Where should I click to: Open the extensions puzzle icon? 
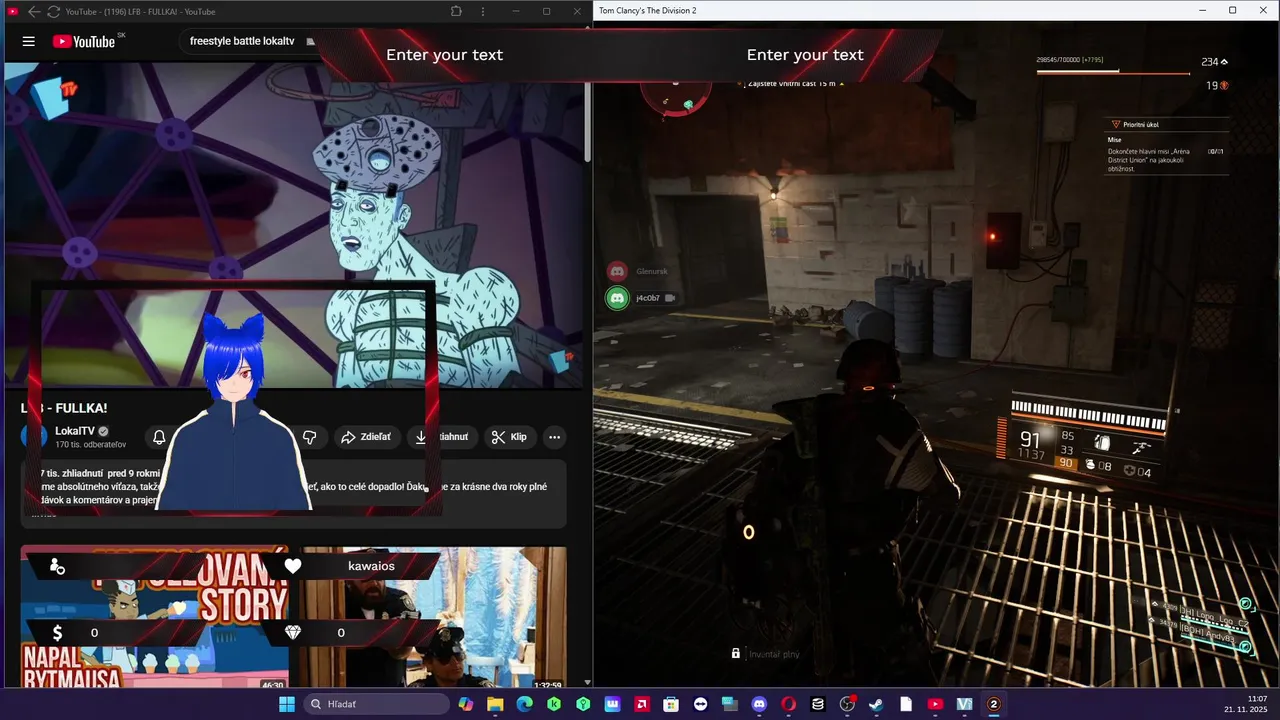click(x=456, y=11)
